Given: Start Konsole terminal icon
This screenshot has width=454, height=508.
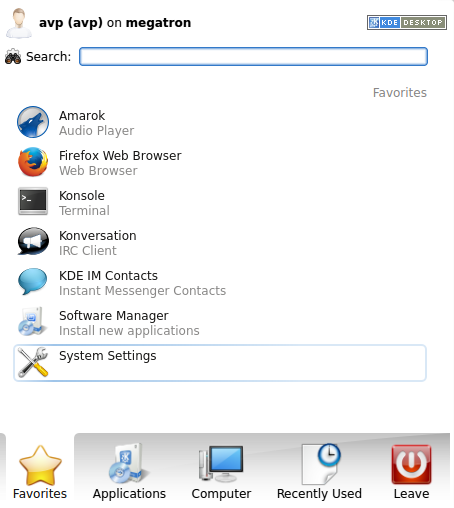Looking at the screenshot, I should click(x=33, y=201).
